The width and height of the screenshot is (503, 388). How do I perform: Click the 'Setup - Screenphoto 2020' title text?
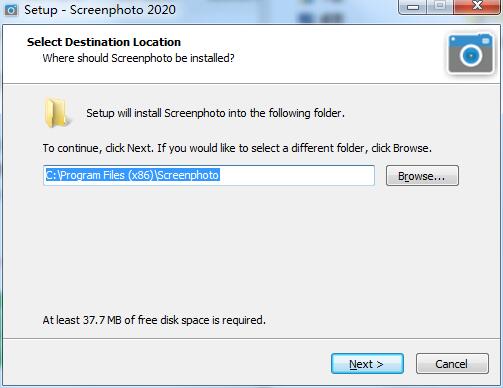[x=100, y=10]
